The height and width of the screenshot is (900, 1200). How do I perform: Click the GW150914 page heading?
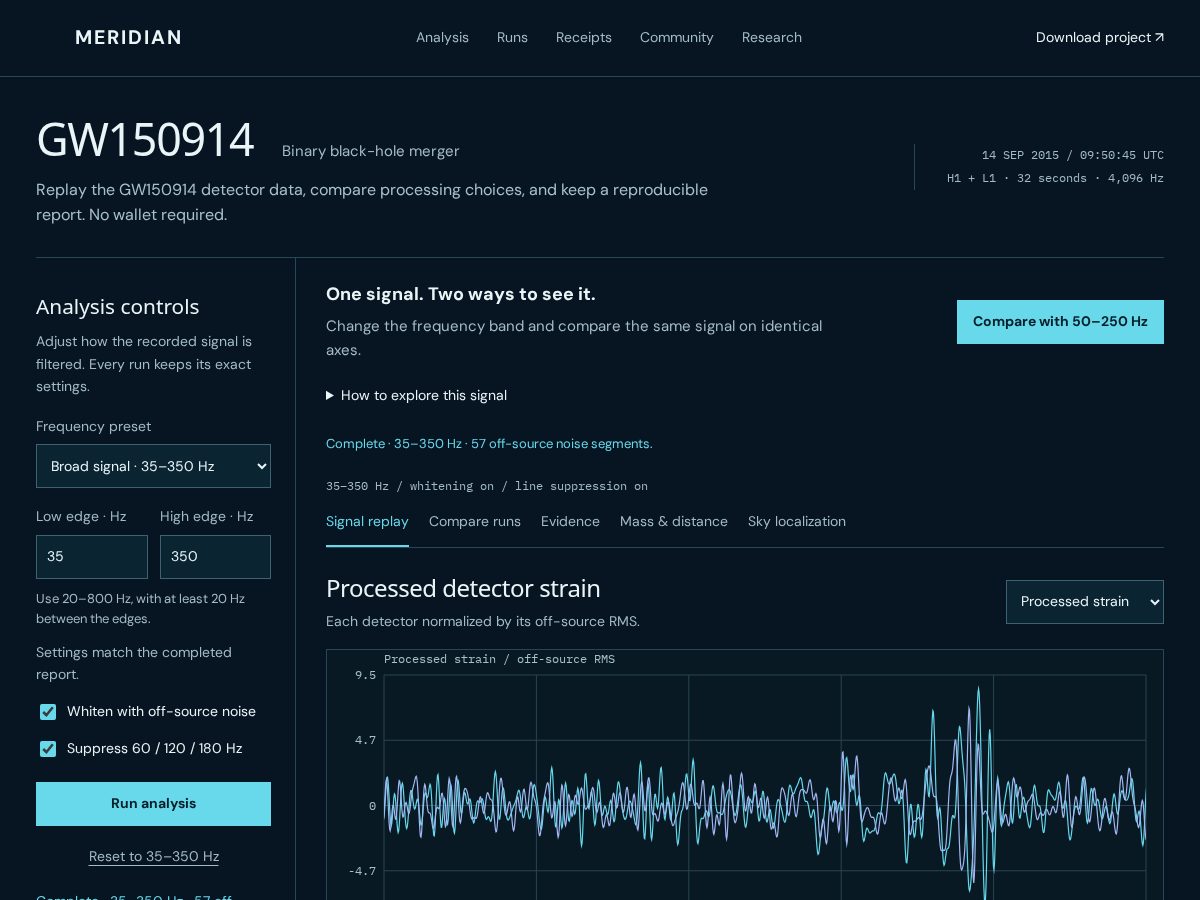point(145,140)
